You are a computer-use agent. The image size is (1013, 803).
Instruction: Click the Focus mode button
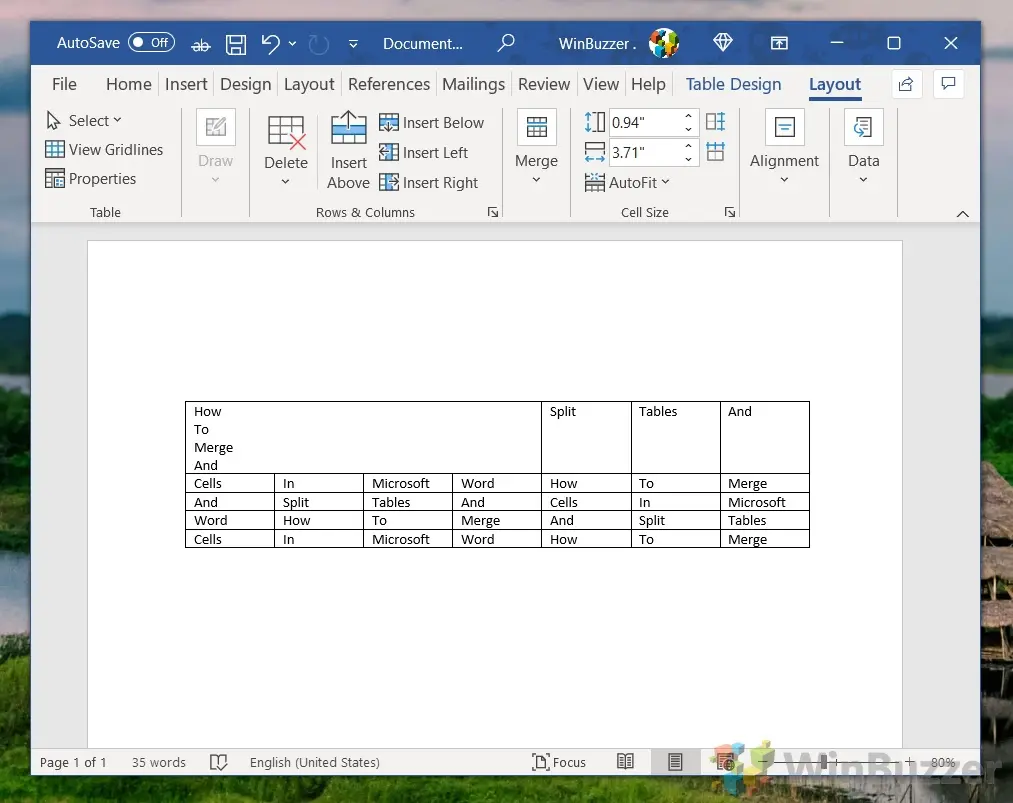(x=559, y=762)
